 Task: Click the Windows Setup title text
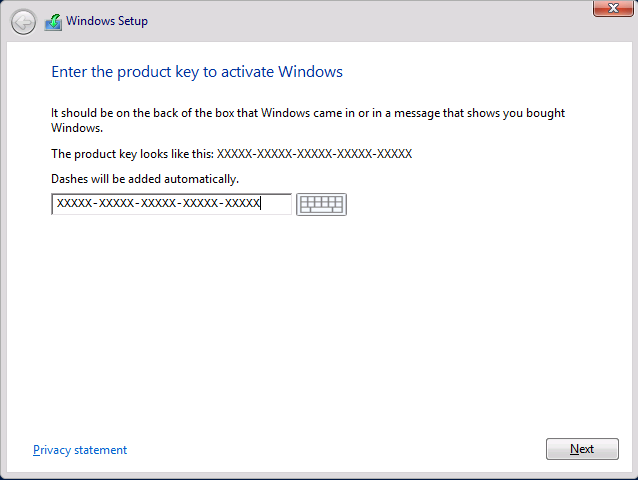pyautogui.click(x=107, y=21)
